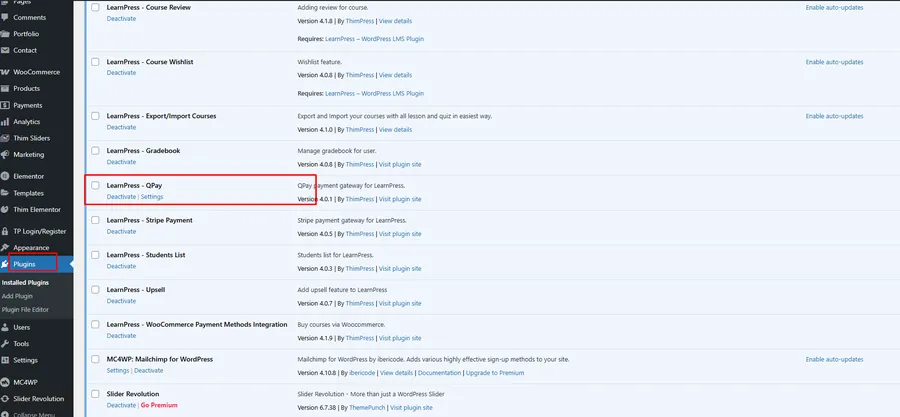The width and height of the screenshot is (900, 417).
Task: Open Plugin File Editor submenu
Action: click(25, 310)
